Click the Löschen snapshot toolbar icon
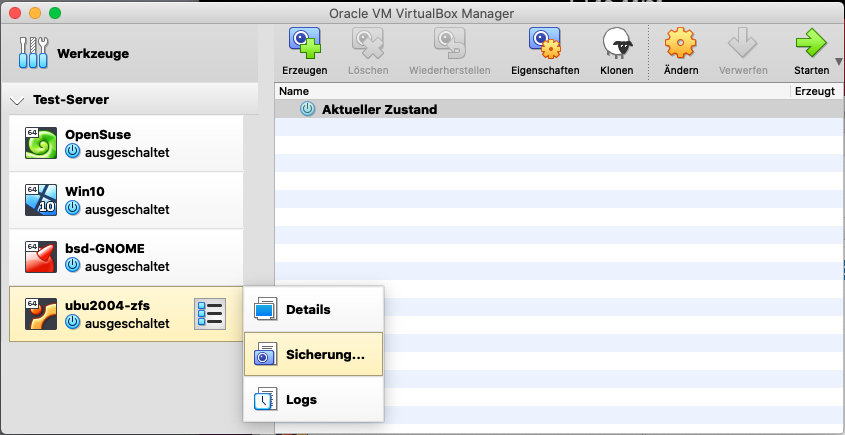The width and height of the screenshot is (845, 435). (368, 44)
